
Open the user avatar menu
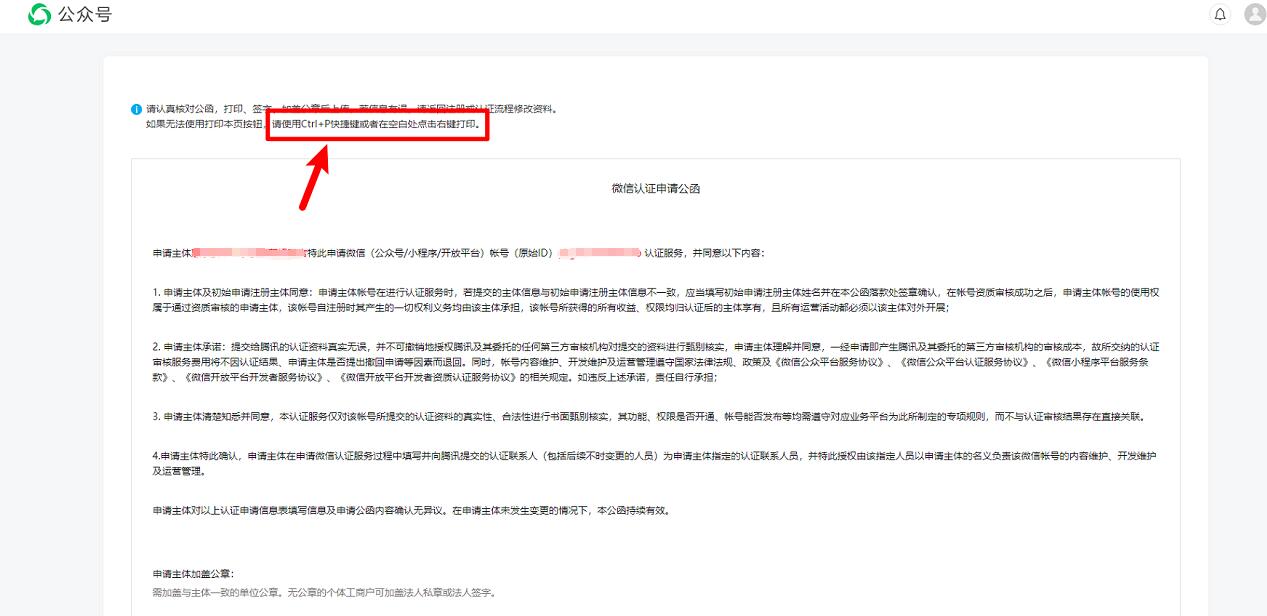tap(1254, 14)
